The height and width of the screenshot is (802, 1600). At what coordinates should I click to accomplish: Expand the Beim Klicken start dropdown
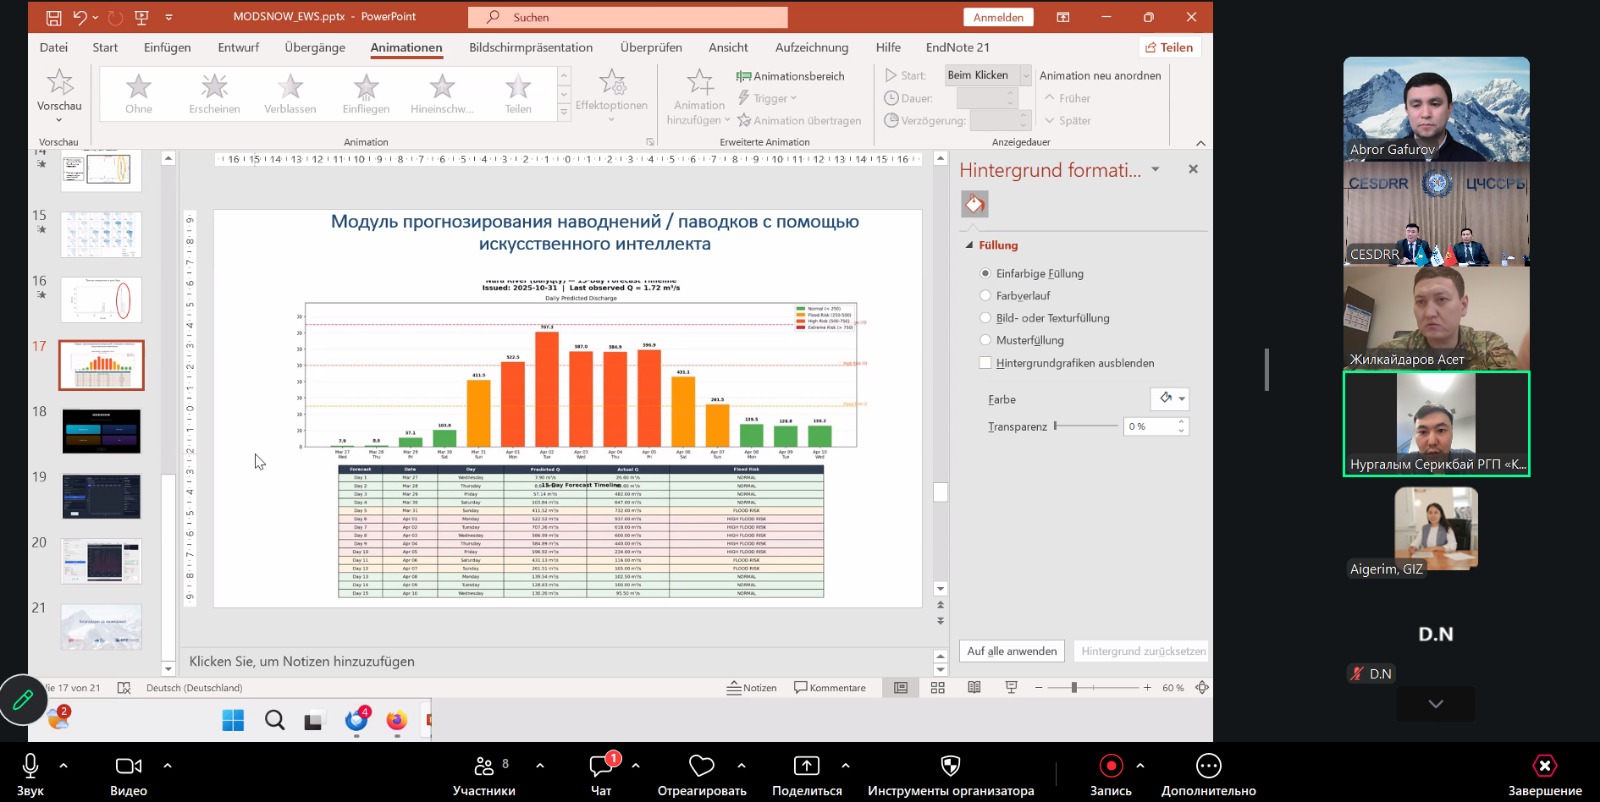(x=1025, y=75)
